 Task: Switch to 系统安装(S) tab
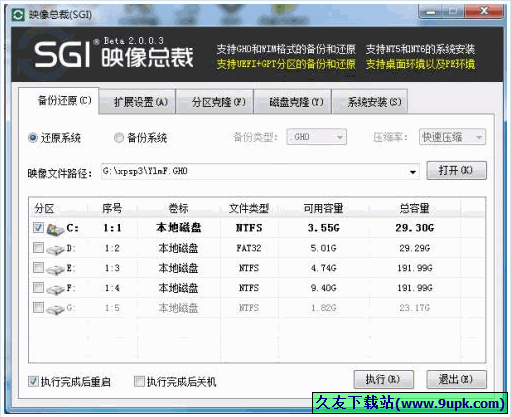tap(370, 102)
